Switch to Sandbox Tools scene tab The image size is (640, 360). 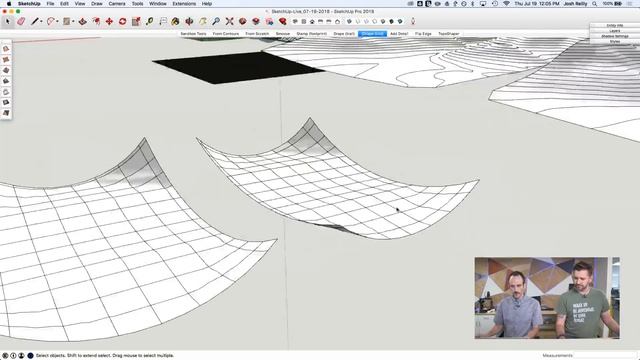[193, 33]
